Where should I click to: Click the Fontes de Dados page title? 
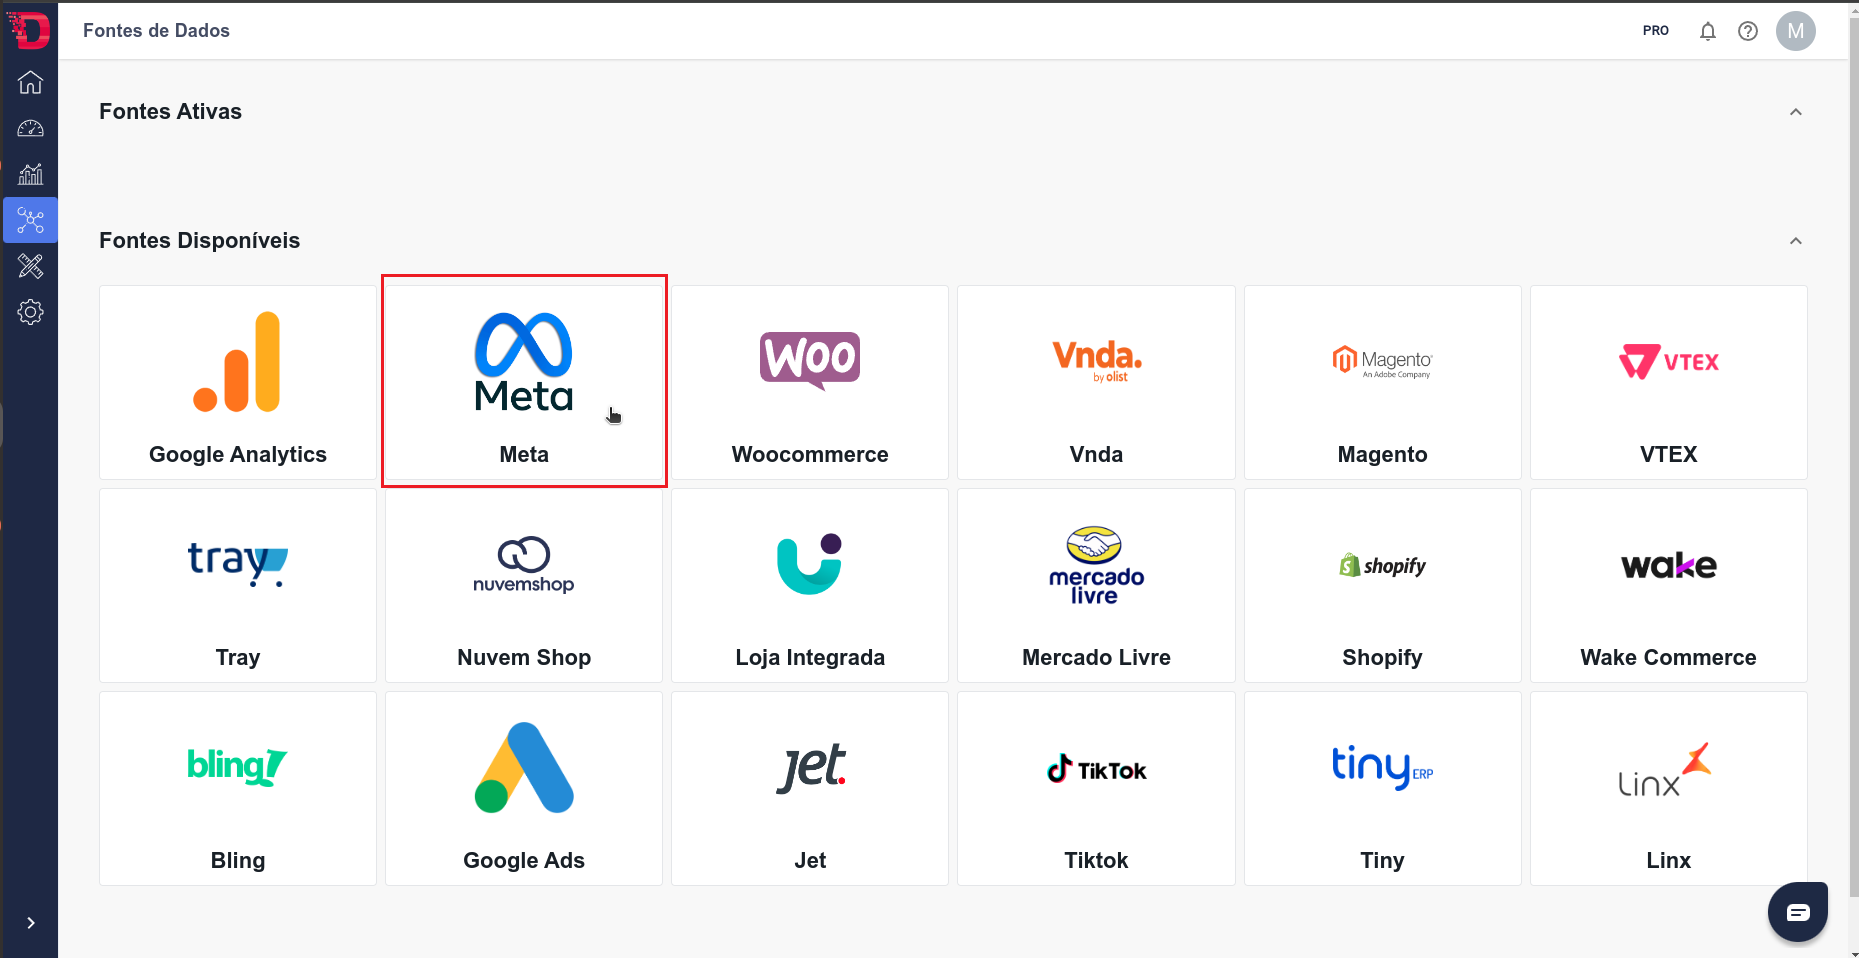(156, 31)
